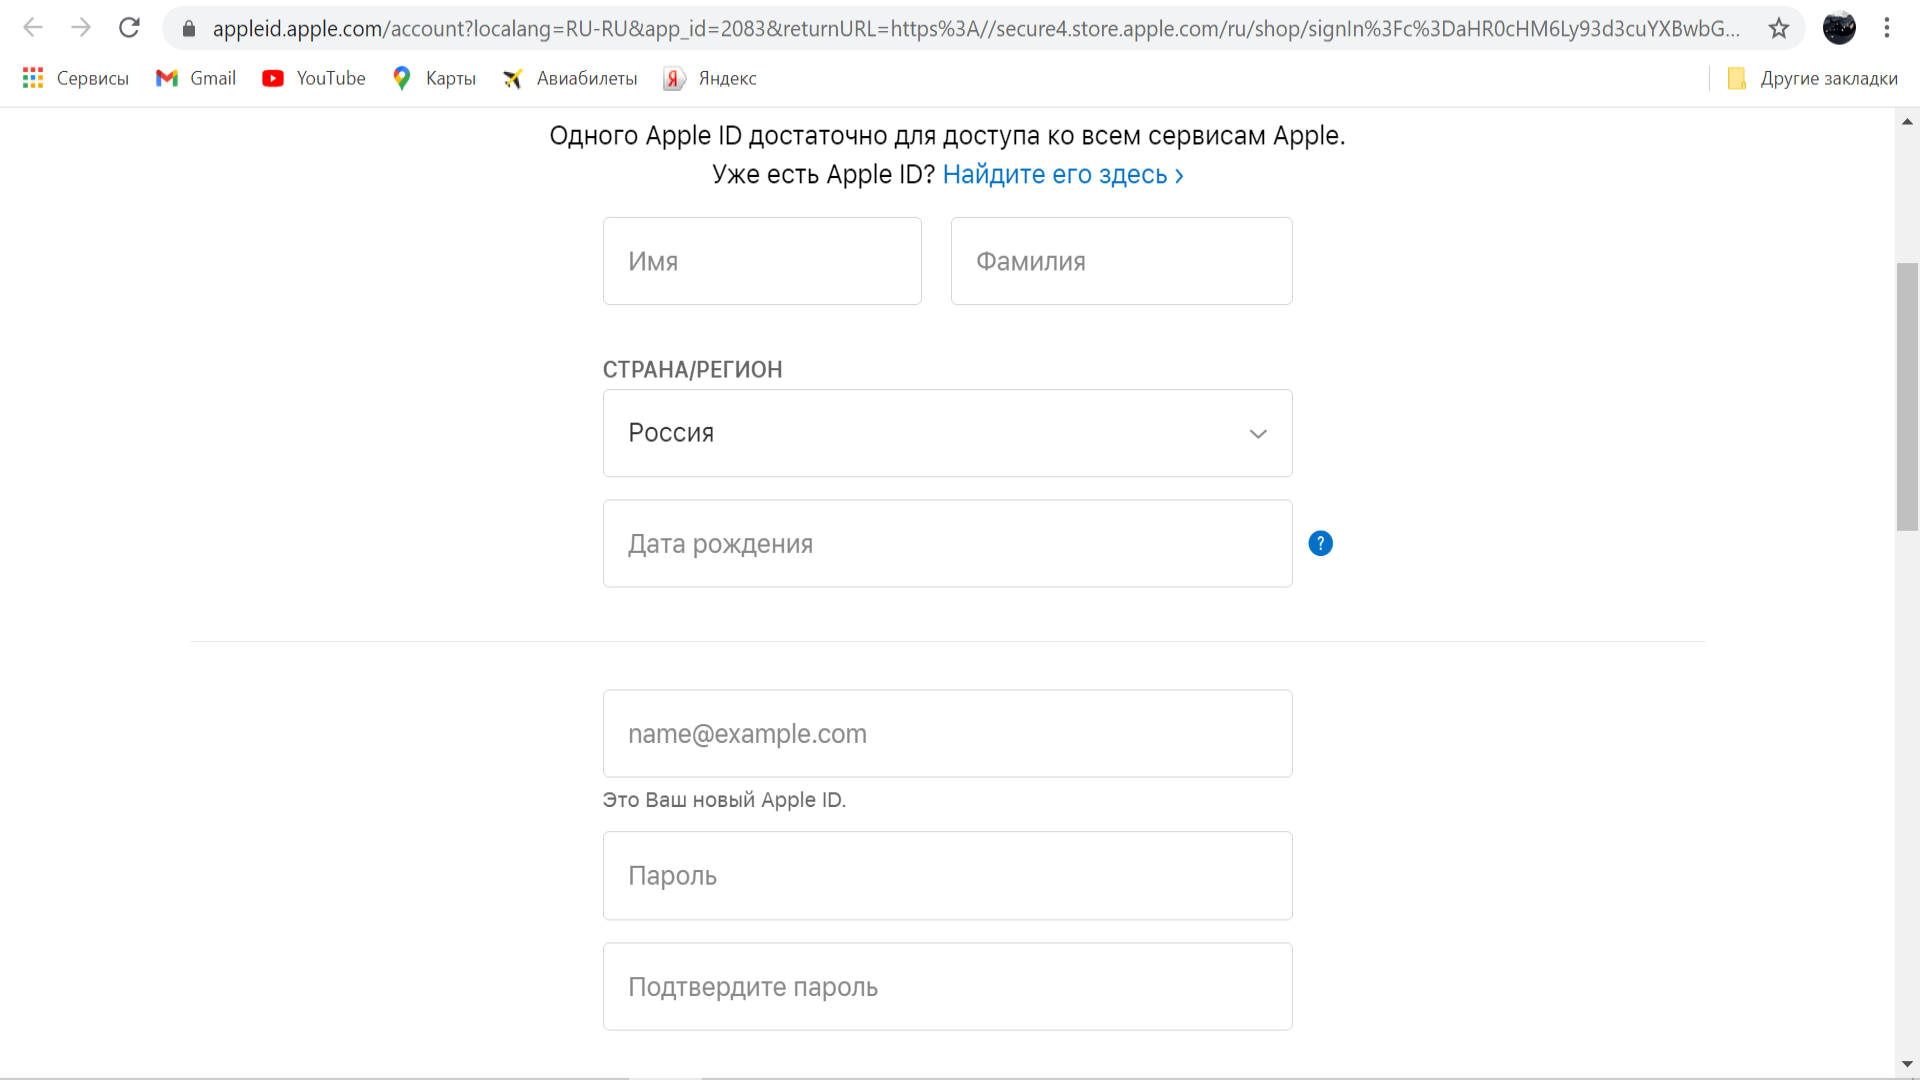Click the scrollbar up arrow

click(1907, 121)
